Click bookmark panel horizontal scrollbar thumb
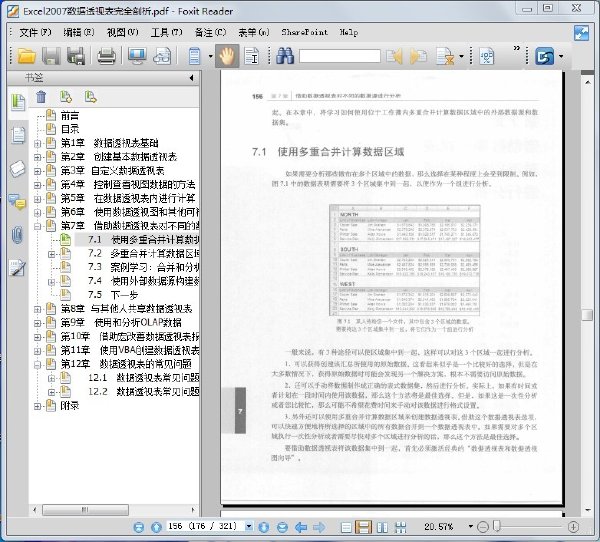600x542 pixels. point(85,510)
